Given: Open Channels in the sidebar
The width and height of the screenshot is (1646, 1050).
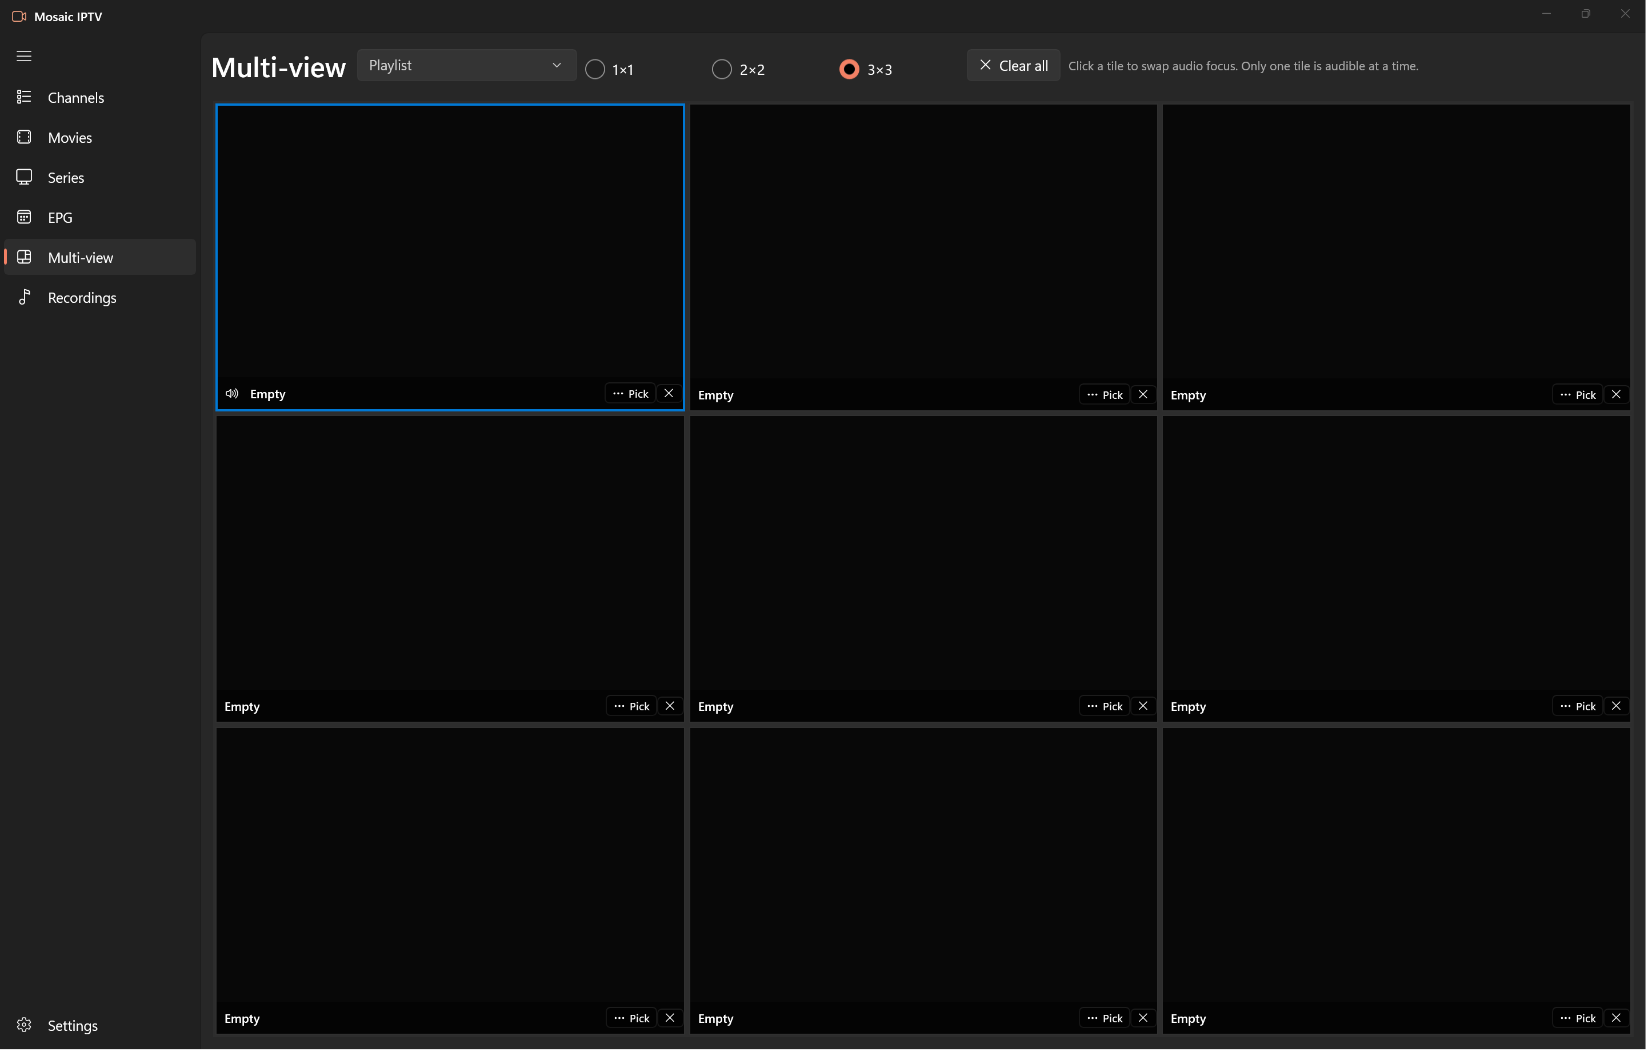Looking at the screenshot, I should (x=100, y=98).
